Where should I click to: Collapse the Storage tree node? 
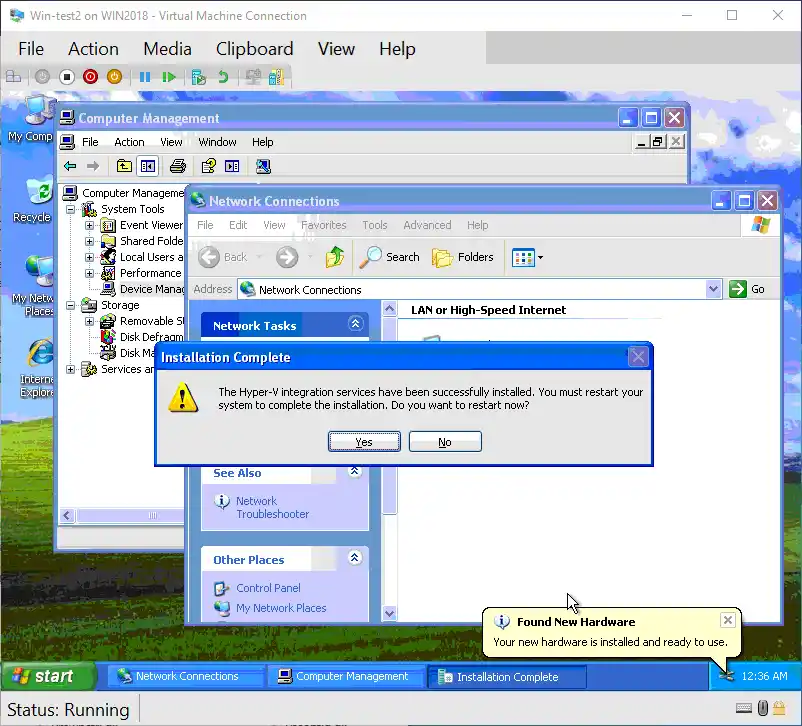click(x=71, y=305)
